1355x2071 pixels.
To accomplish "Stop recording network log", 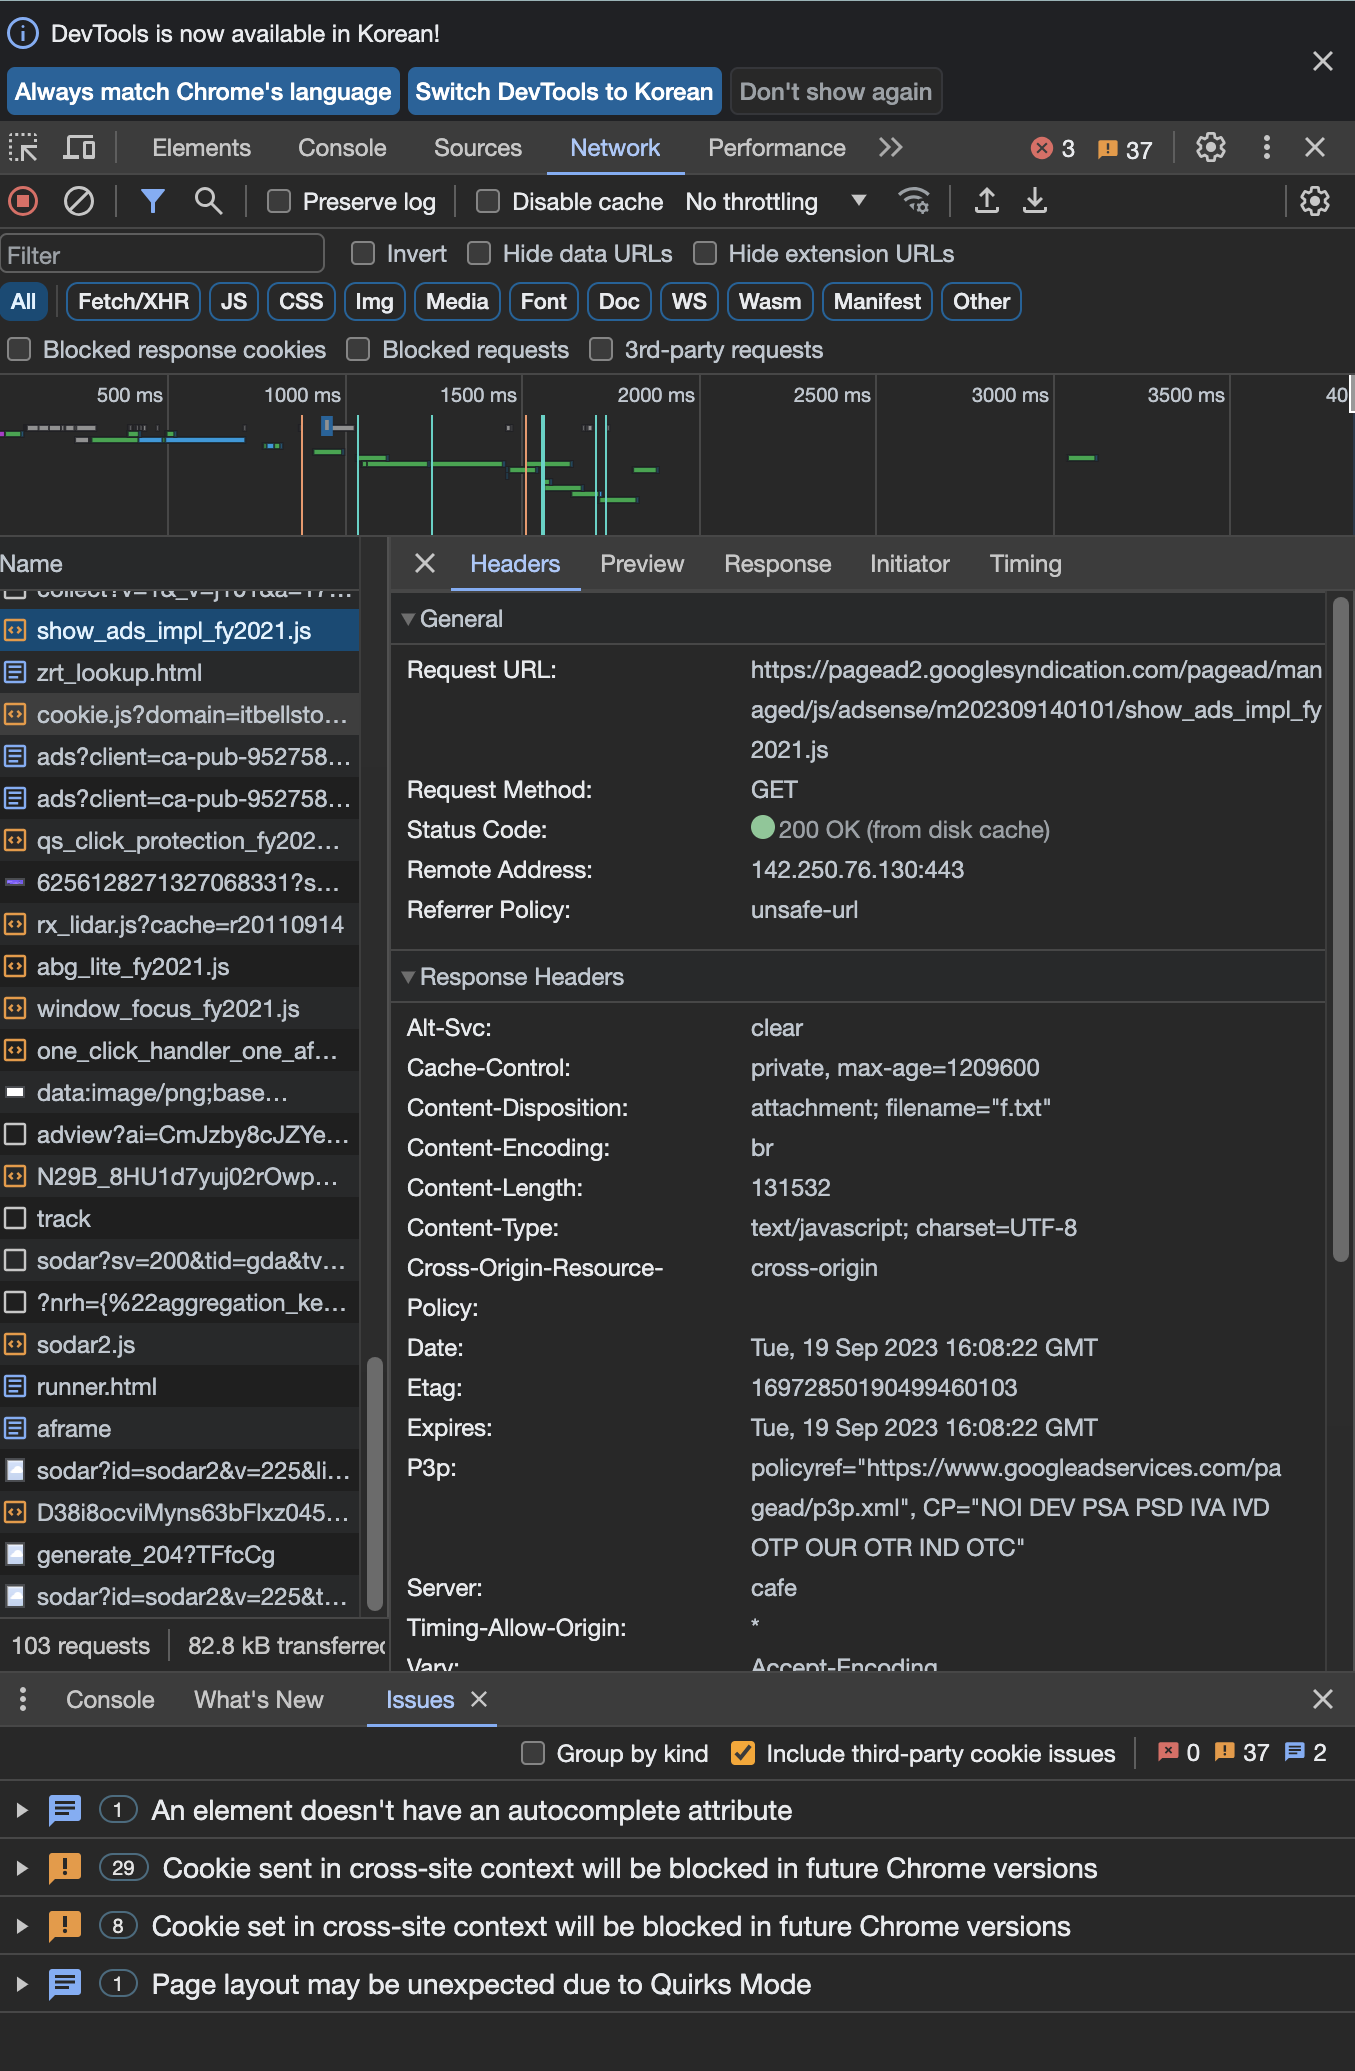I will (x=23, y=201).
